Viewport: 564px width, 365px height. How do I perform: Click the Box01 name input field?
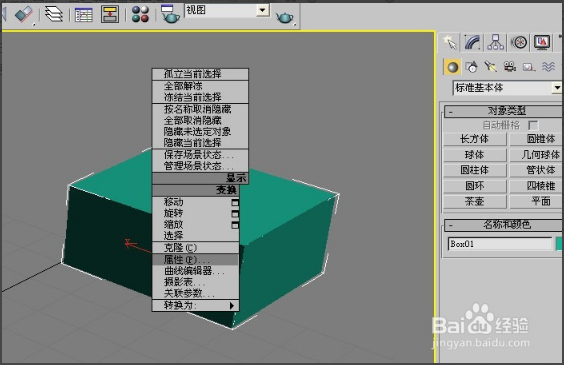click(x=500, y=244)
